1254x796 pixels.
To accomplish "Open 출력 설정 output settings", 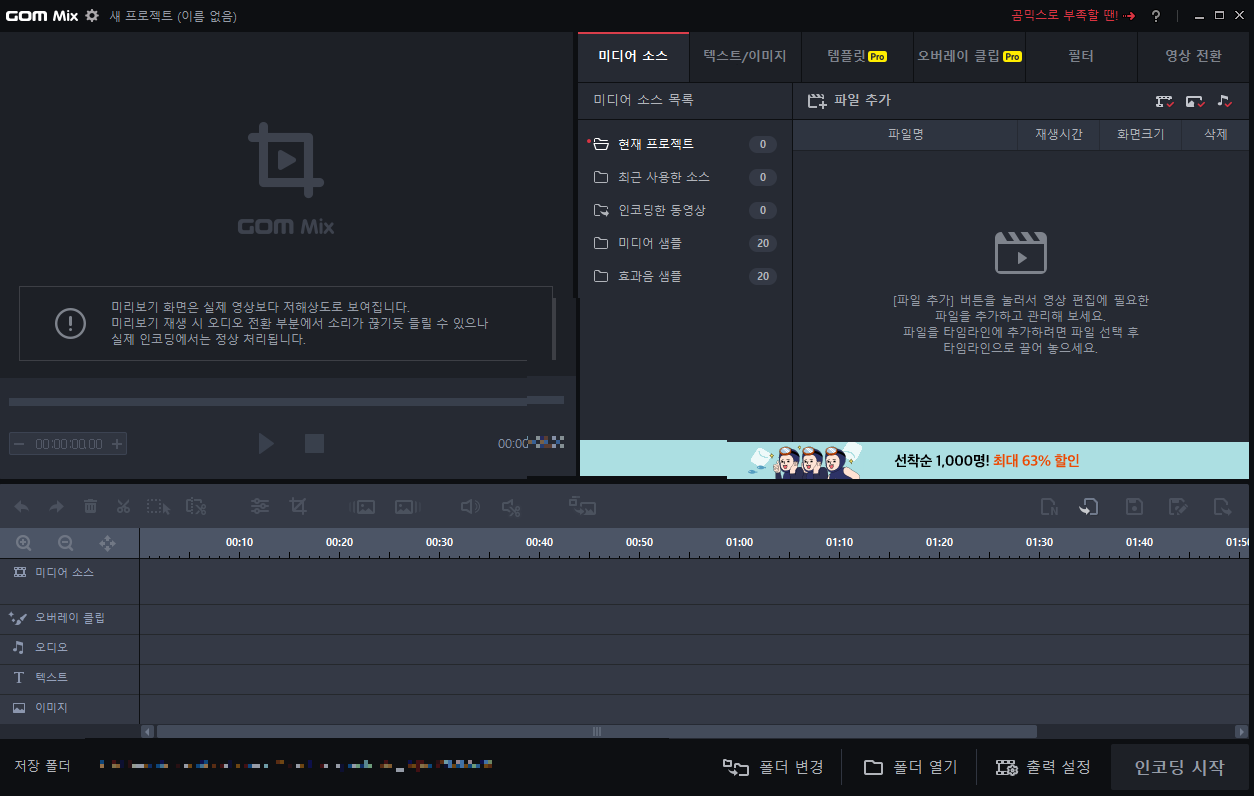I will point(1043,767).
